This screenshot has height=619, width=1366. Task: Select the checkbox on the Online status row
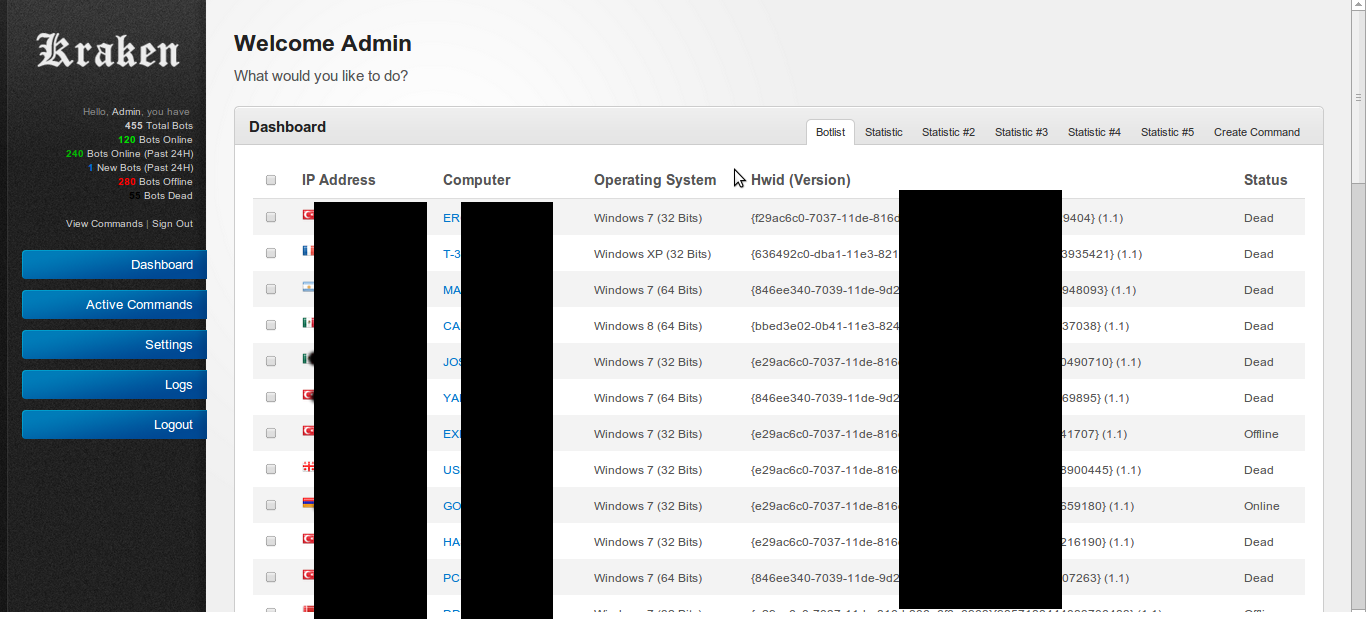pyautogui.click(x=271, y=506)
